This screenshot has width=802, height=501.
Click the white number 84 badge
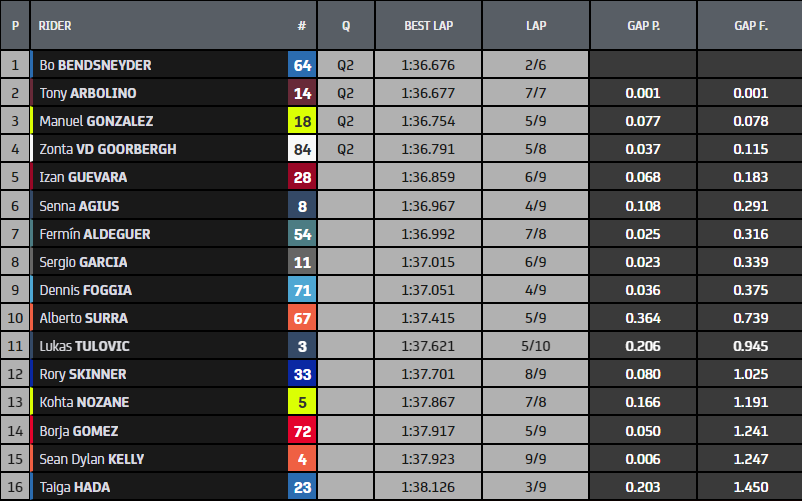[302, 149]
